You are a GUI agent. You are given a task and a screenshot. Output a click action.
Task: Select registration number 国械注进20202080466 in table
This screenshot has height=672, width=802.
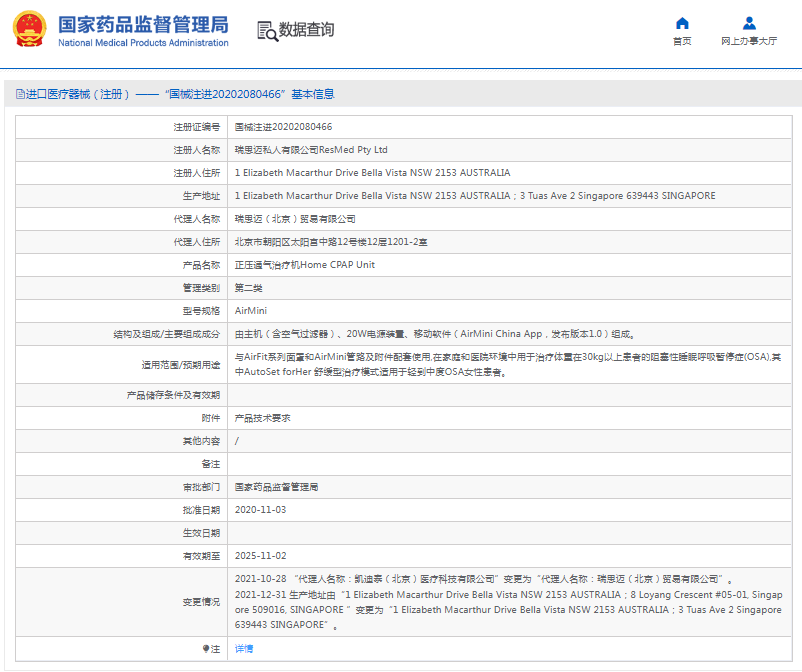point(283,127)
